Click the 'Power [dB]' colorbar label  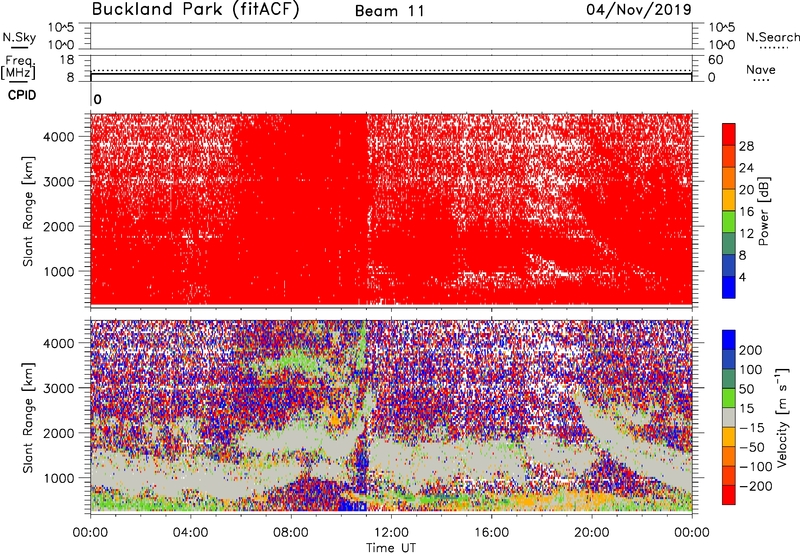point(764,211)
